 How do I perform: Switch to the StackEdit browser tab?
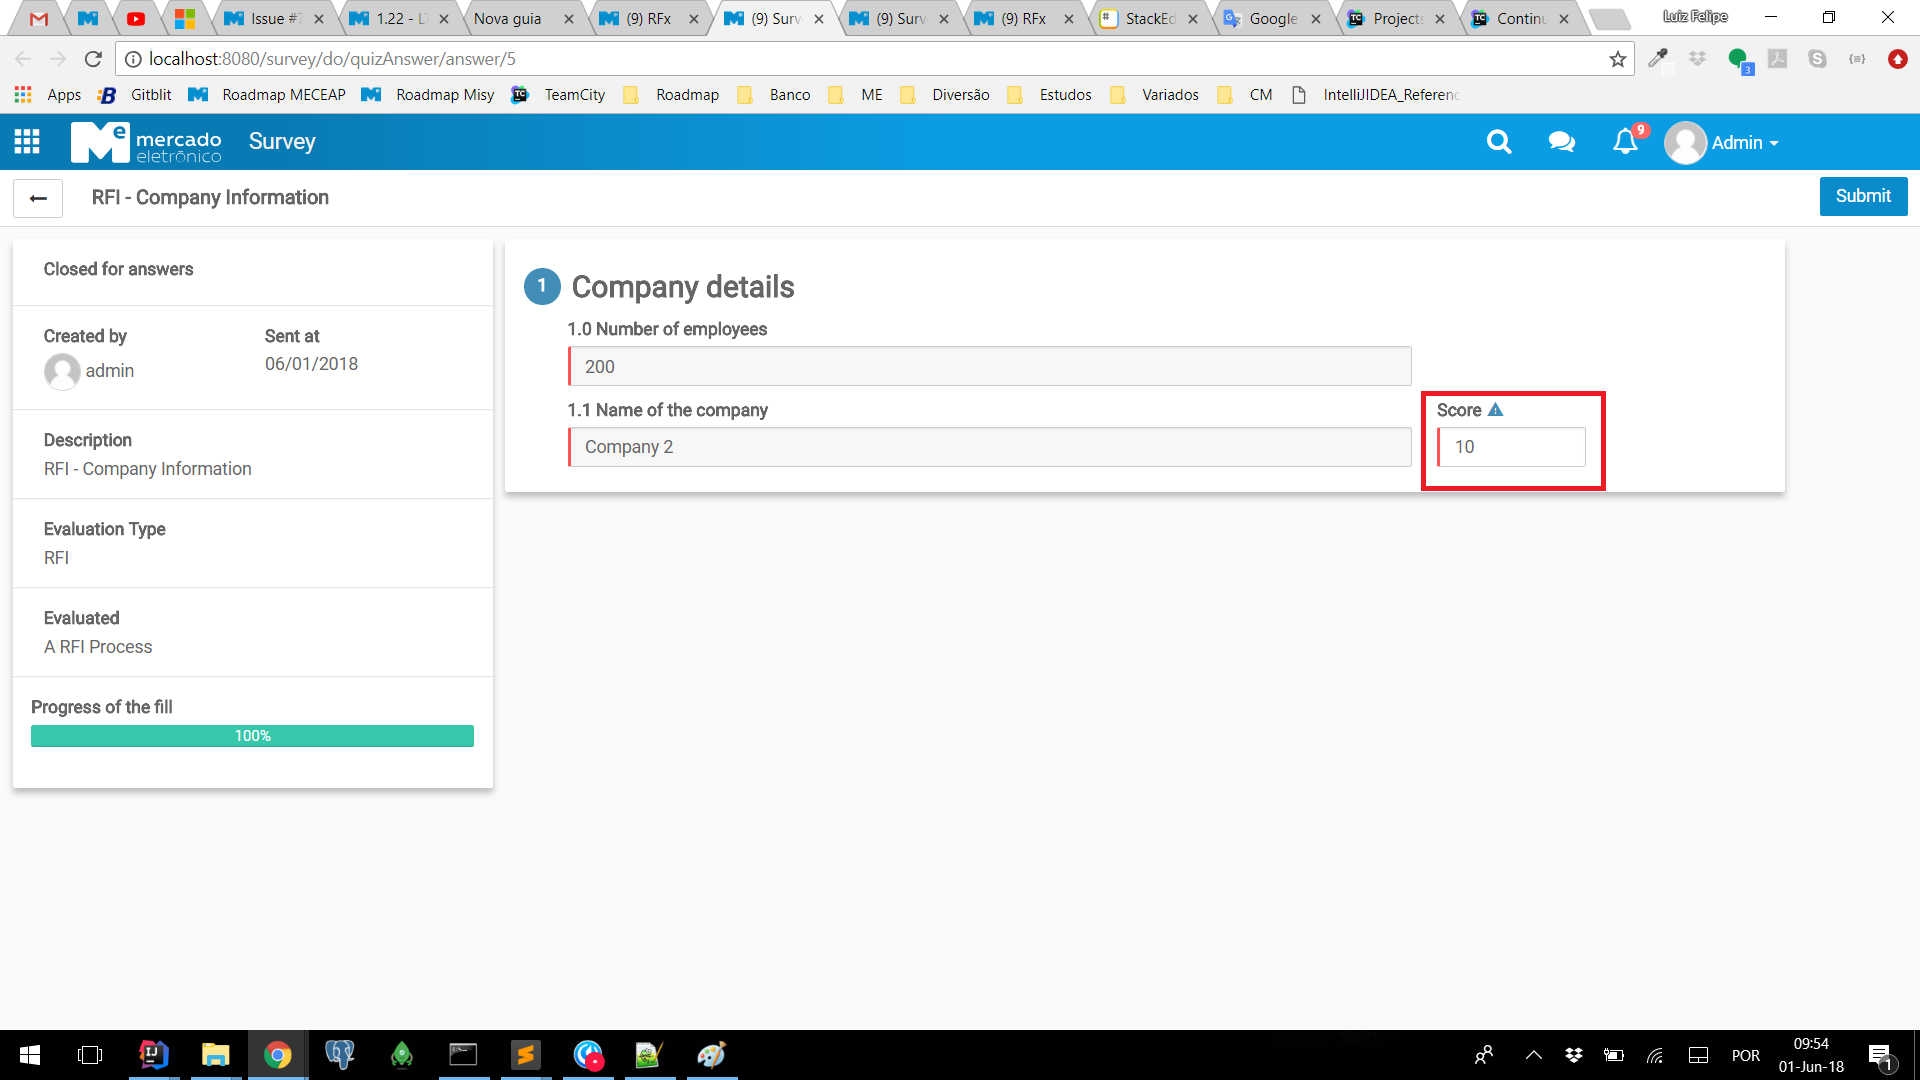[1148, 18]
